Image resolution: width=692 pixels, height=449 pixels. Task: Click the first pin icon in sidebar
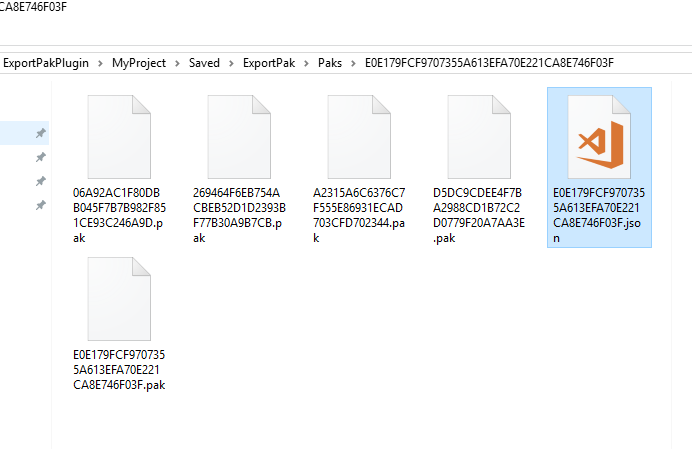pos(41,133)
